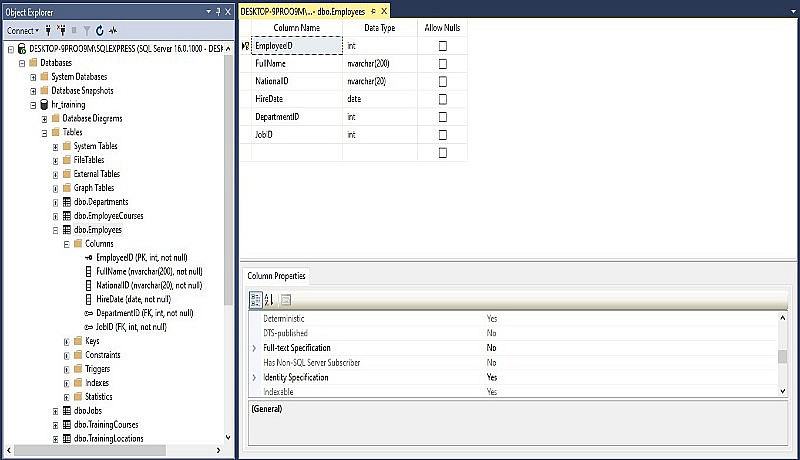Select the Column Properties tab
The image size is (800, 460).
[x=276, y=276]
